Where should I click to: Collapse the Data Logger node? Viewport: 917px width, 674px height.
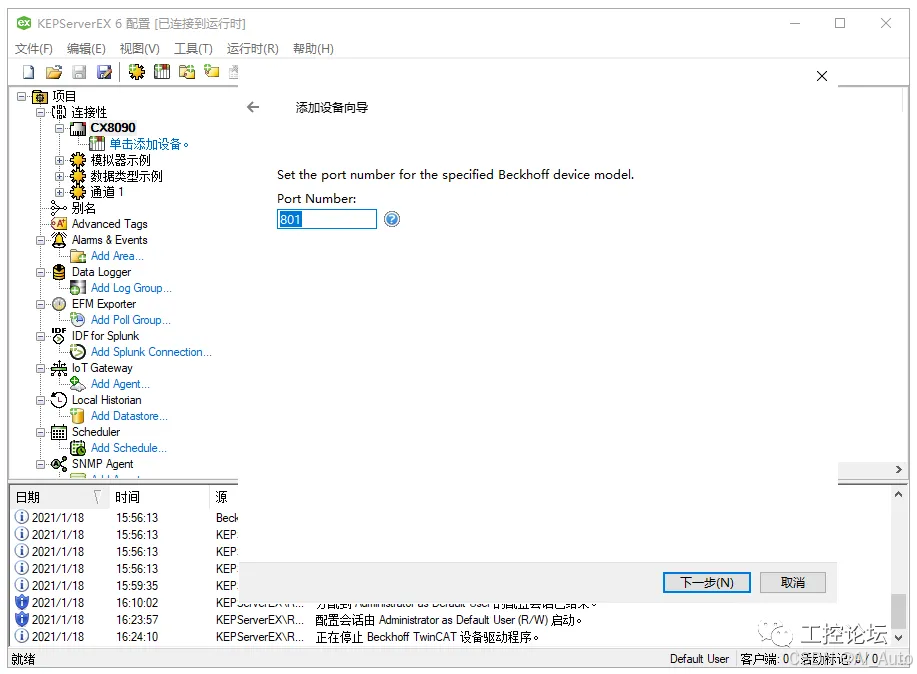40,272
